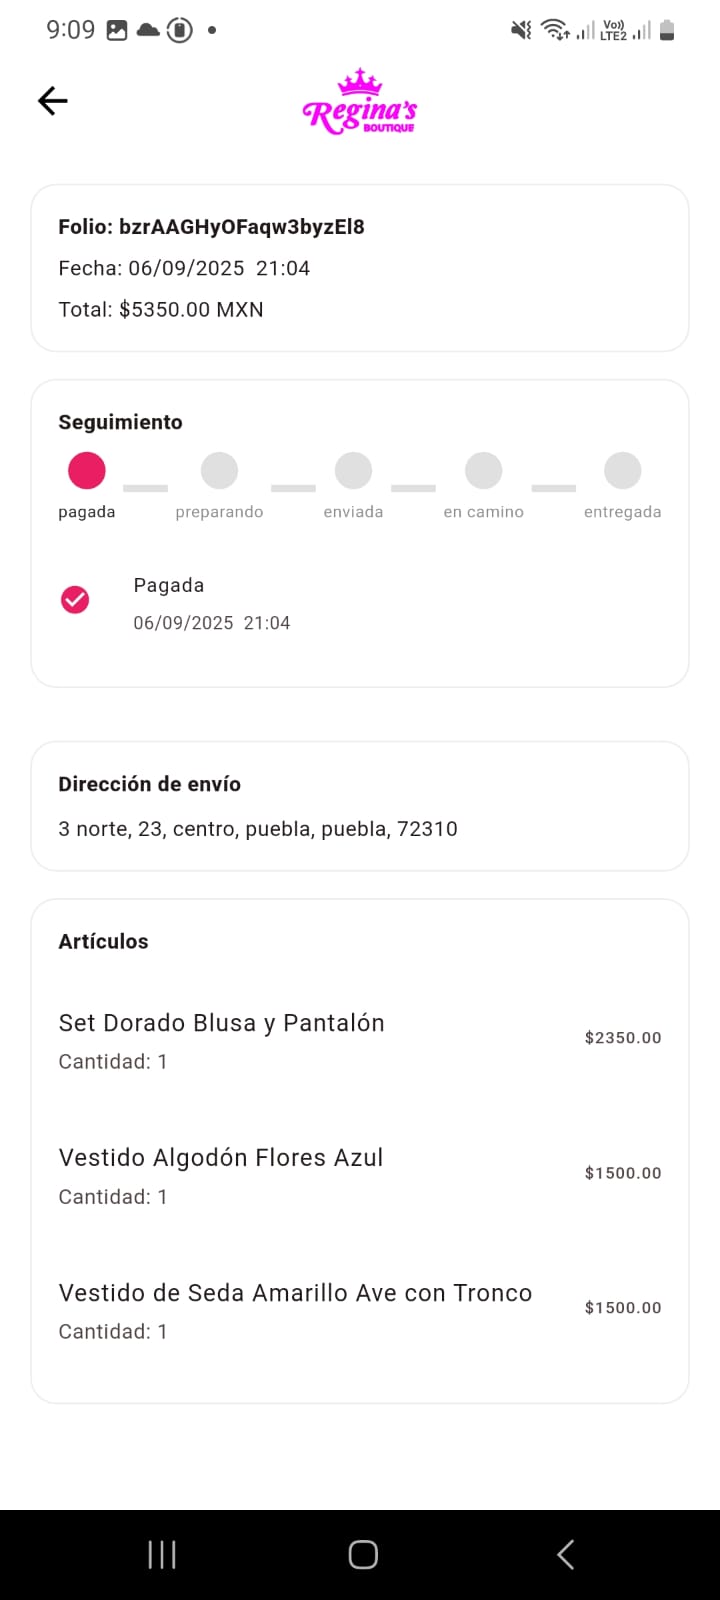Tap the shipping address text
Screen dimensions: 720x1600
(258, 829)
